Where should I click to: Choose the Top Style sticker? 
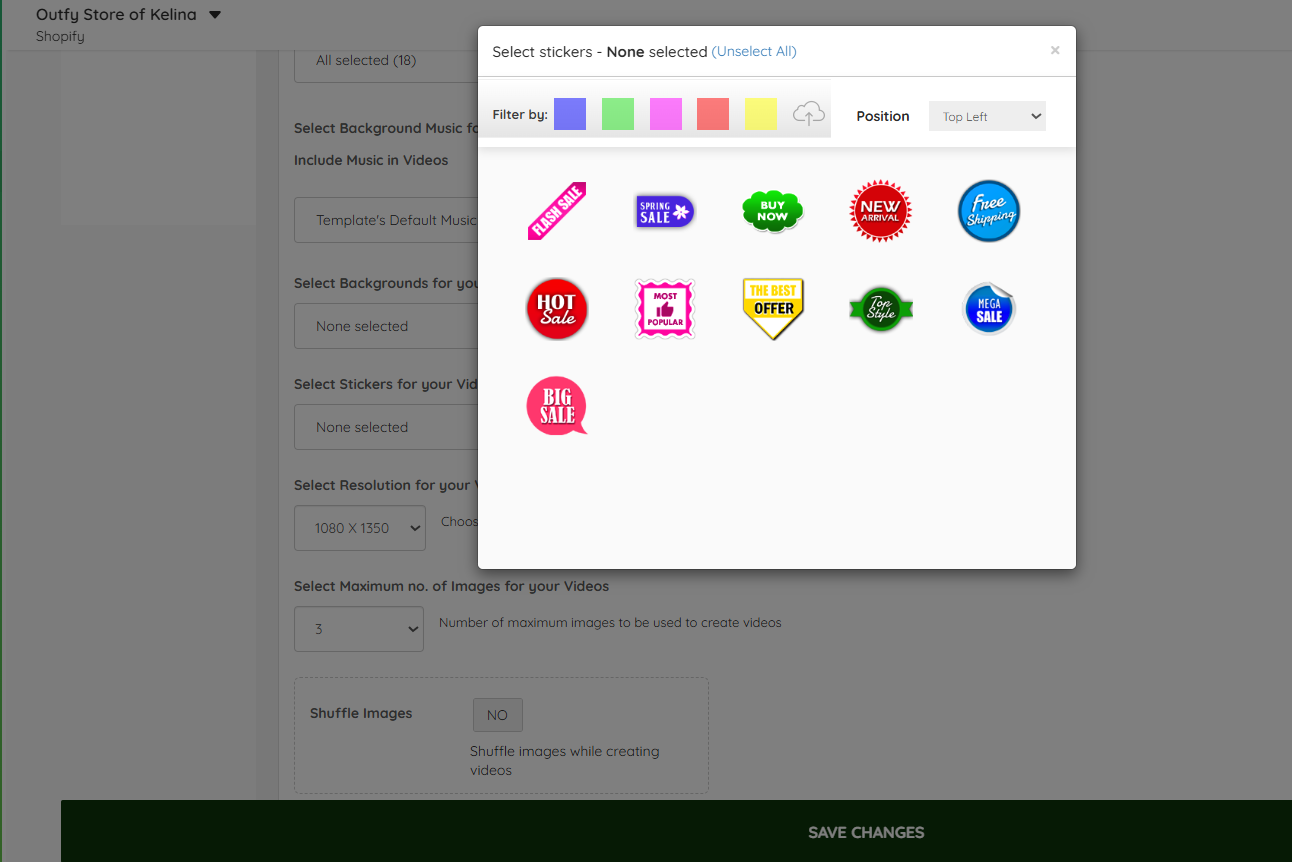pos(881,309)
